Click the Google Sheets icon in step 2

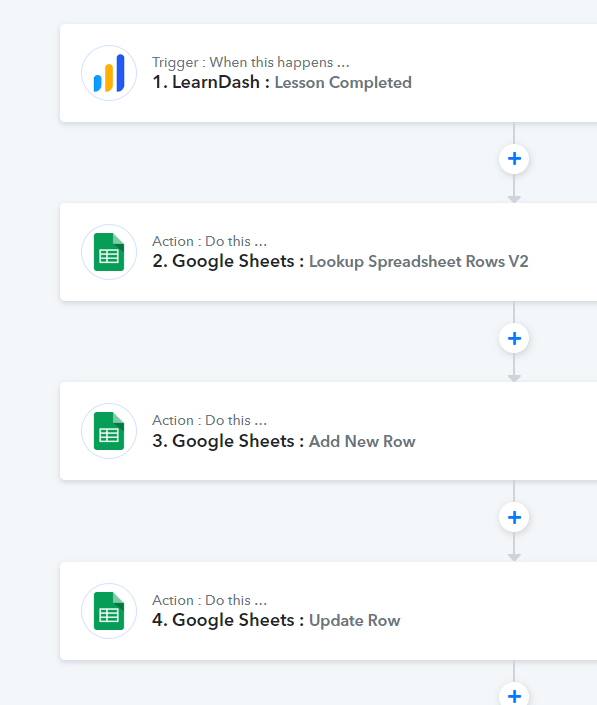[x=109, y=252]
